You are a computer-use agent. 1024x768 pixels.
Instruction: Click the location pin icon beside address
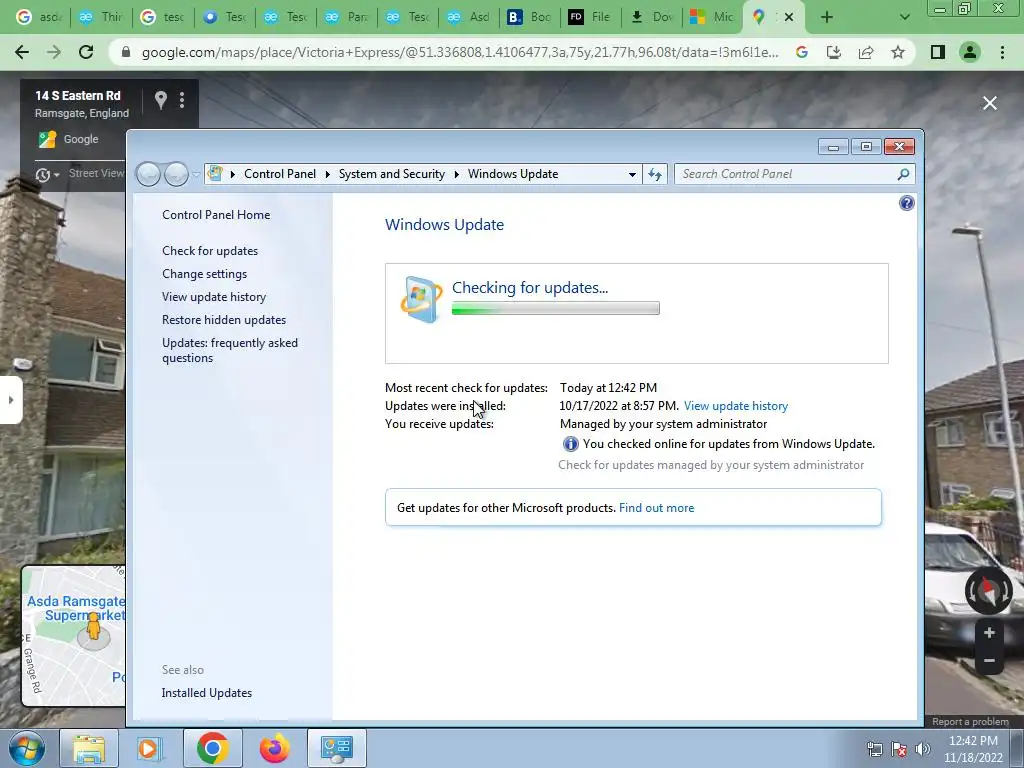click(x=161, y=100)
